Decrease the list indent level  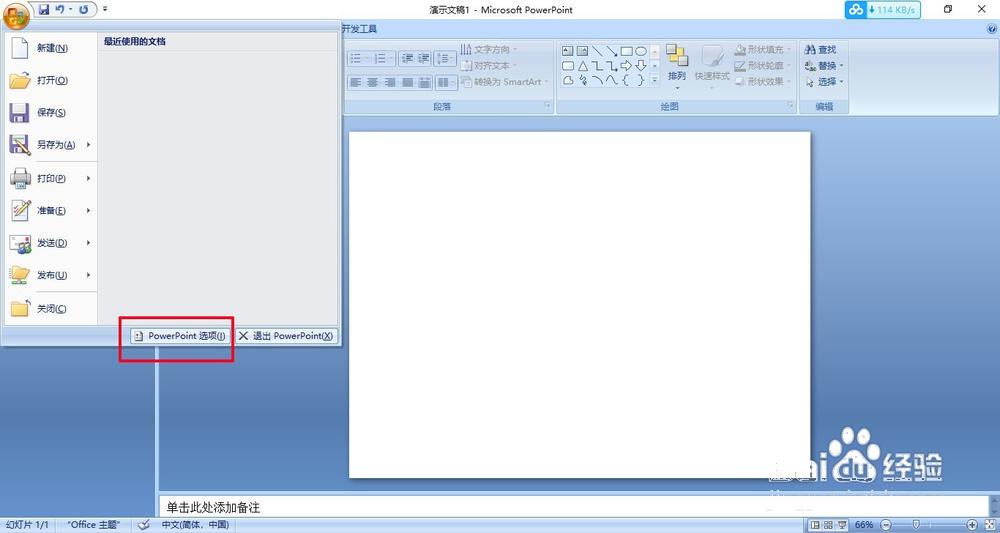point(407,59)
